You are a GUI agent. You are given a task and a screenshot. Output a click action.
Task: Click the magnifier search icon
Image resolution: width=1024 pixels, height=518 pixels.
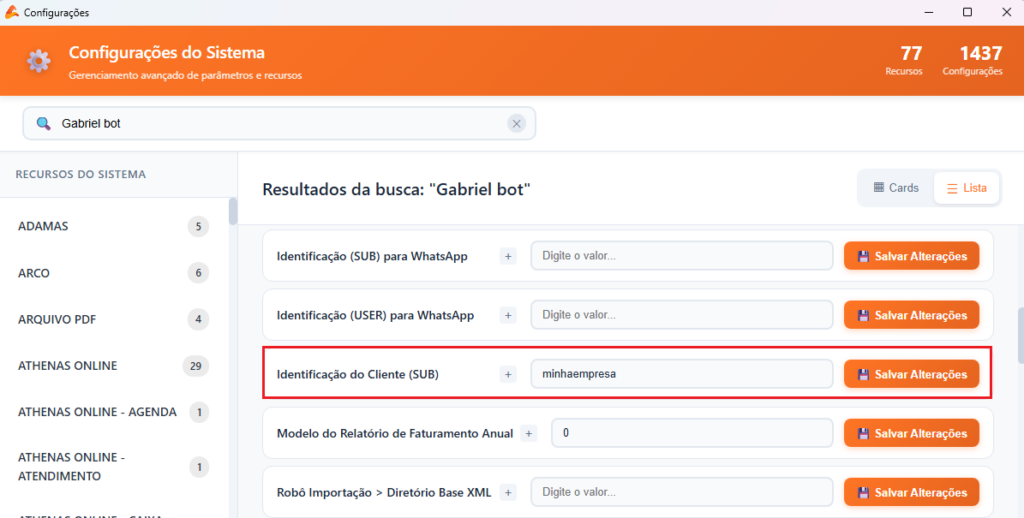(x=43, y=124)
